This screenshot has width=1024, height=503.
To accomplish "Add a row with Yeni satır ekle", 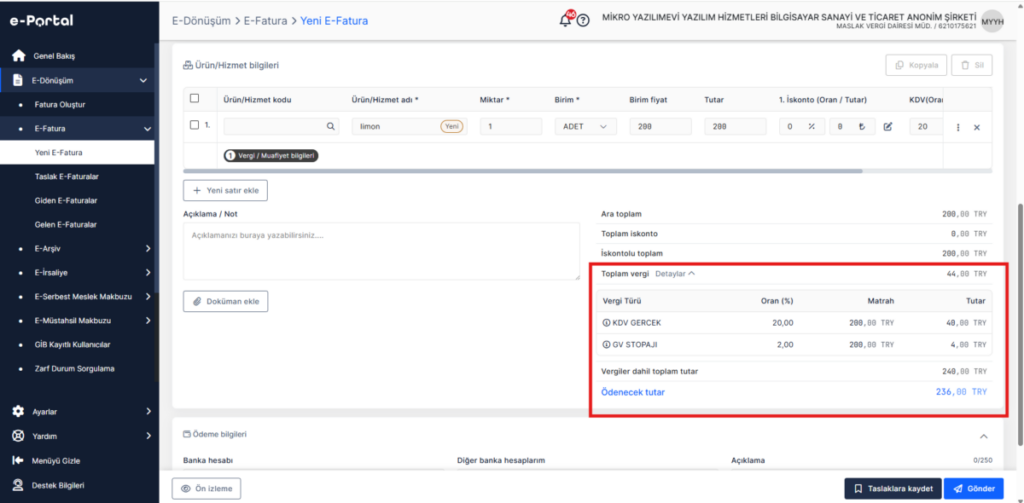I will [225, 191].
